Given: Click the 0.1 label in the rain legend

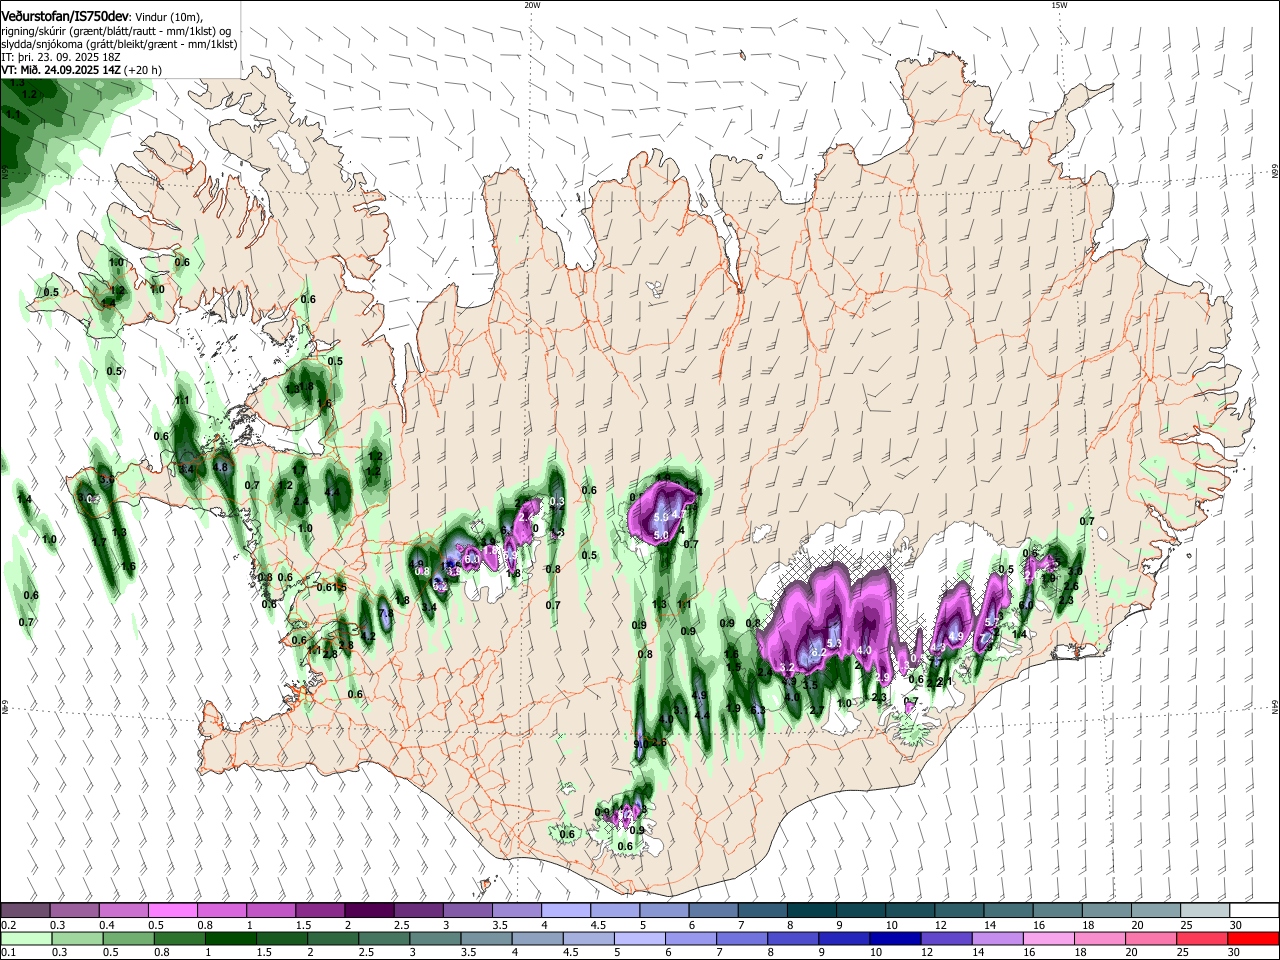Looking at the screenshot, I should [x=8, y=953].
